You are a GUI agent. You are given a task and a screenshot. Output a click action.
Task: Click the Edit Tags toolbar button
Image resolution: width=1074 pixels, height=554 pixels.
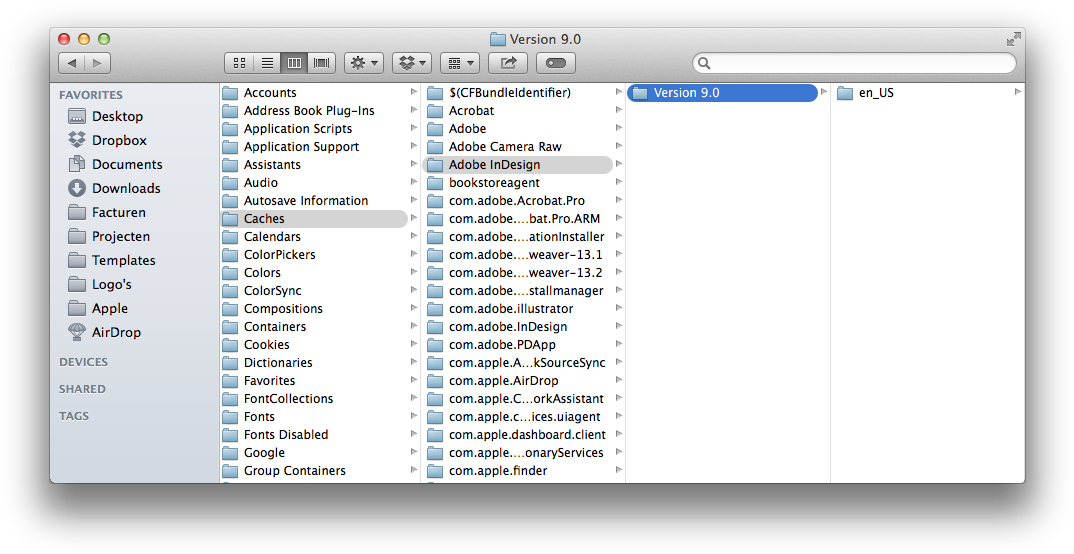555,63
